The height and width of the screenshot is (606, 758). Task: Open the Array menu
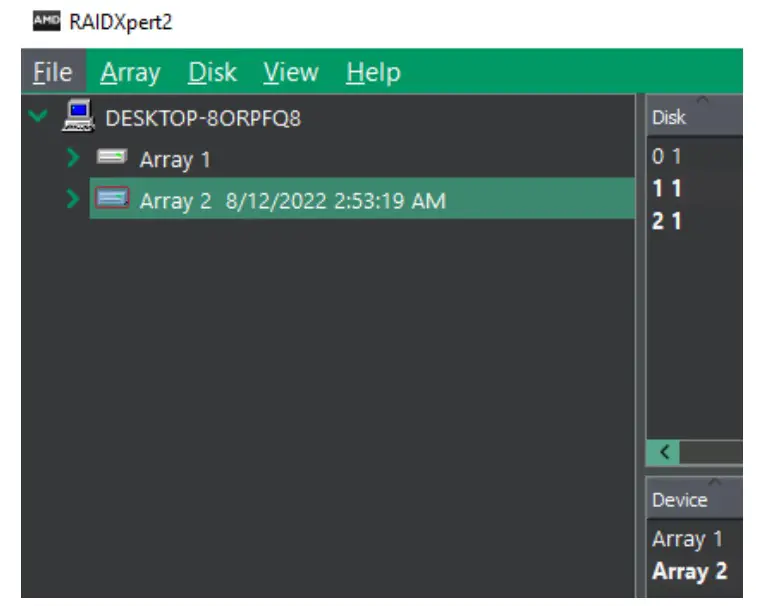130,73
